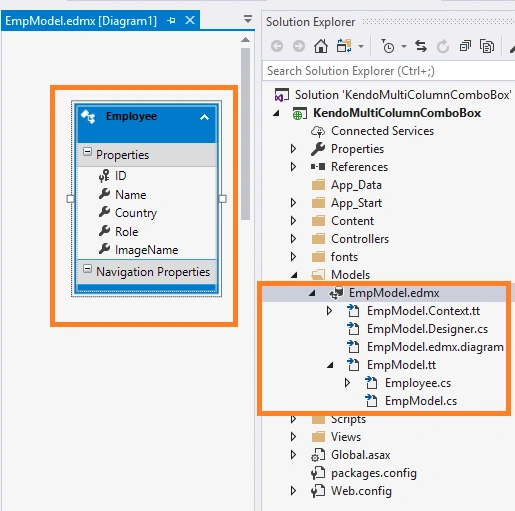Expand Employee.cs node
The image size is (515, 511).
[x=347, y=383]
